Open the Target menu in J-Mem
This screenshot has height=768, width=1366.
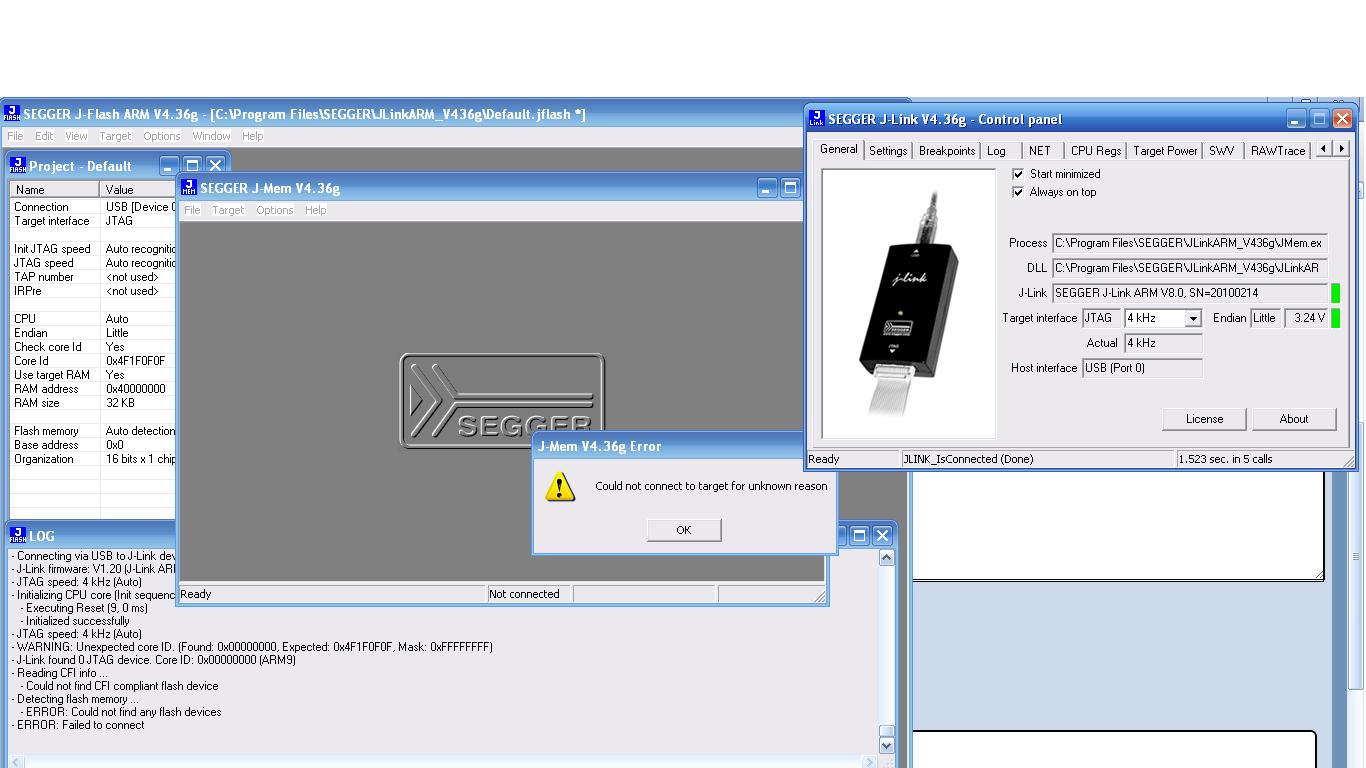tap(228, 210)
